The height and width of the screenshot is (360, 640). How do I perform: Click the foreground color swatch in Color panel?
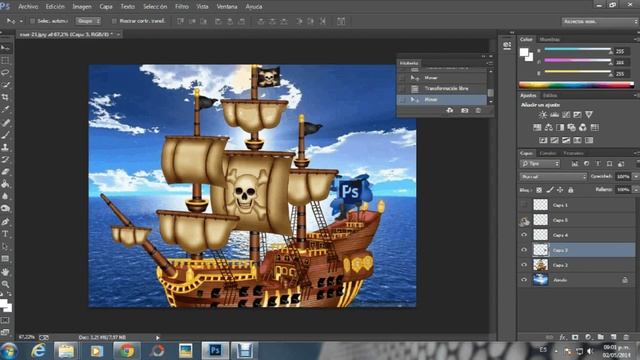tap(524, 52)
